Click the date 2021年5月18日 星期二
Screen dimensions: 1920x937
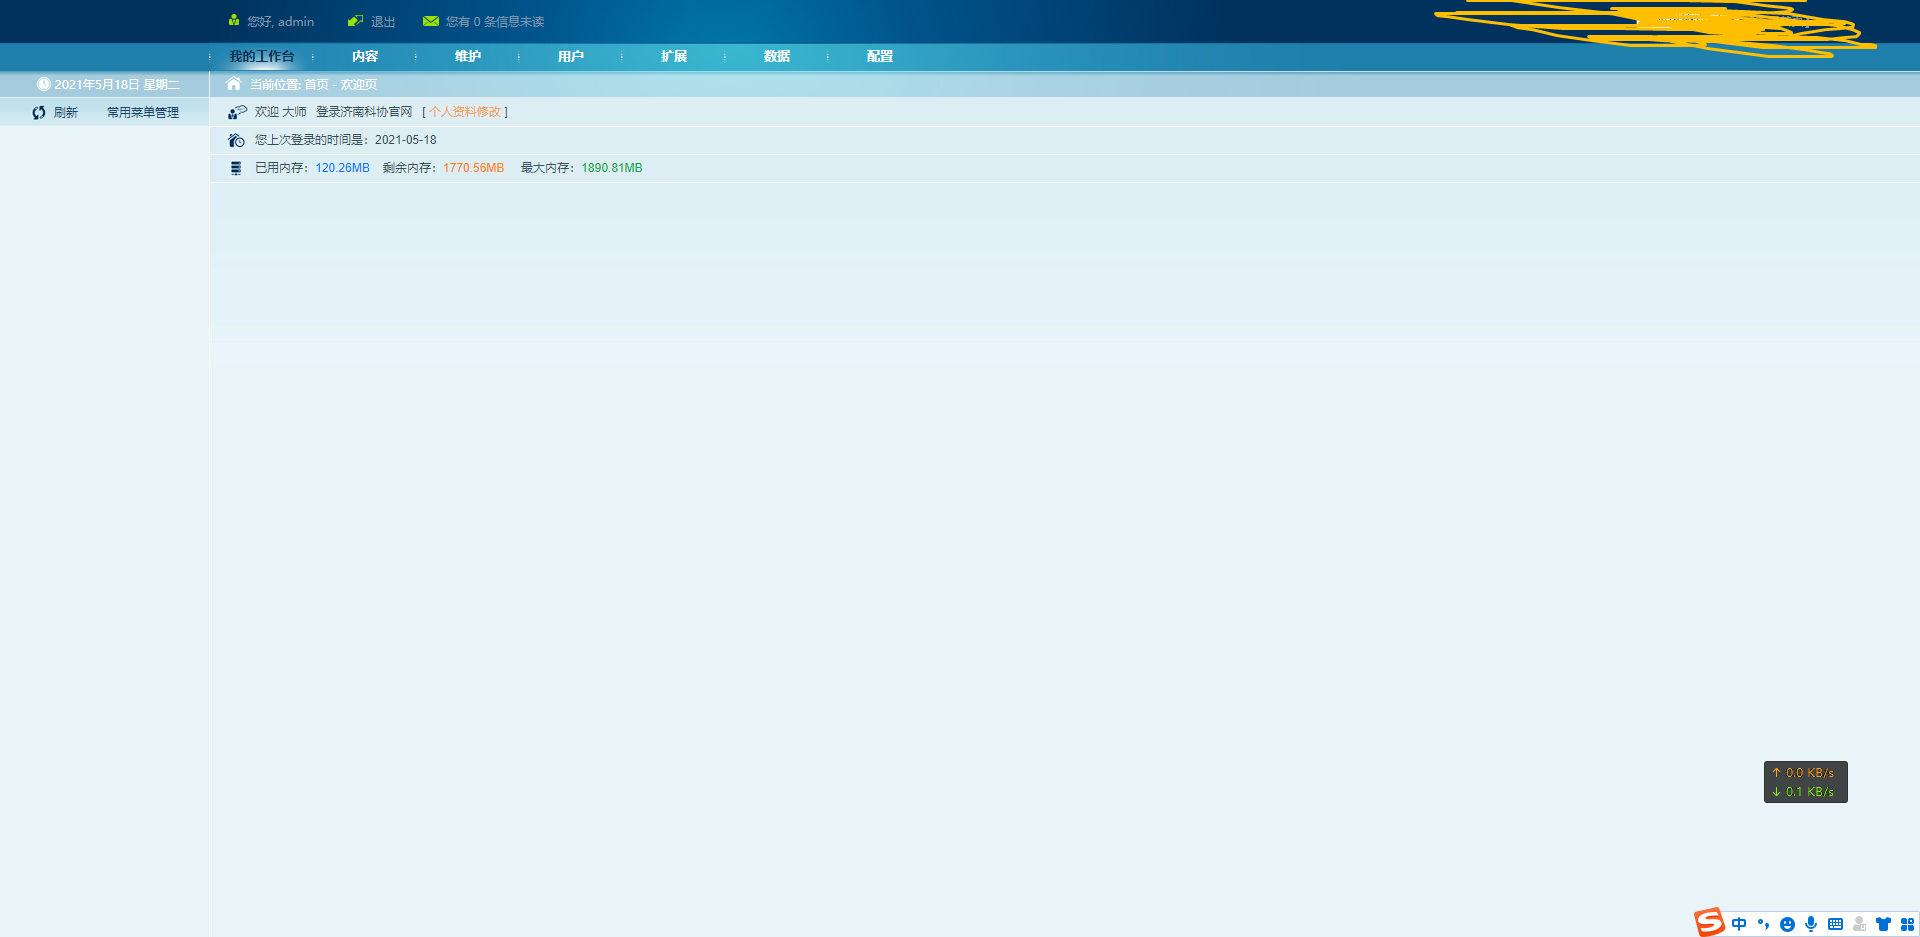coord(117,85)
